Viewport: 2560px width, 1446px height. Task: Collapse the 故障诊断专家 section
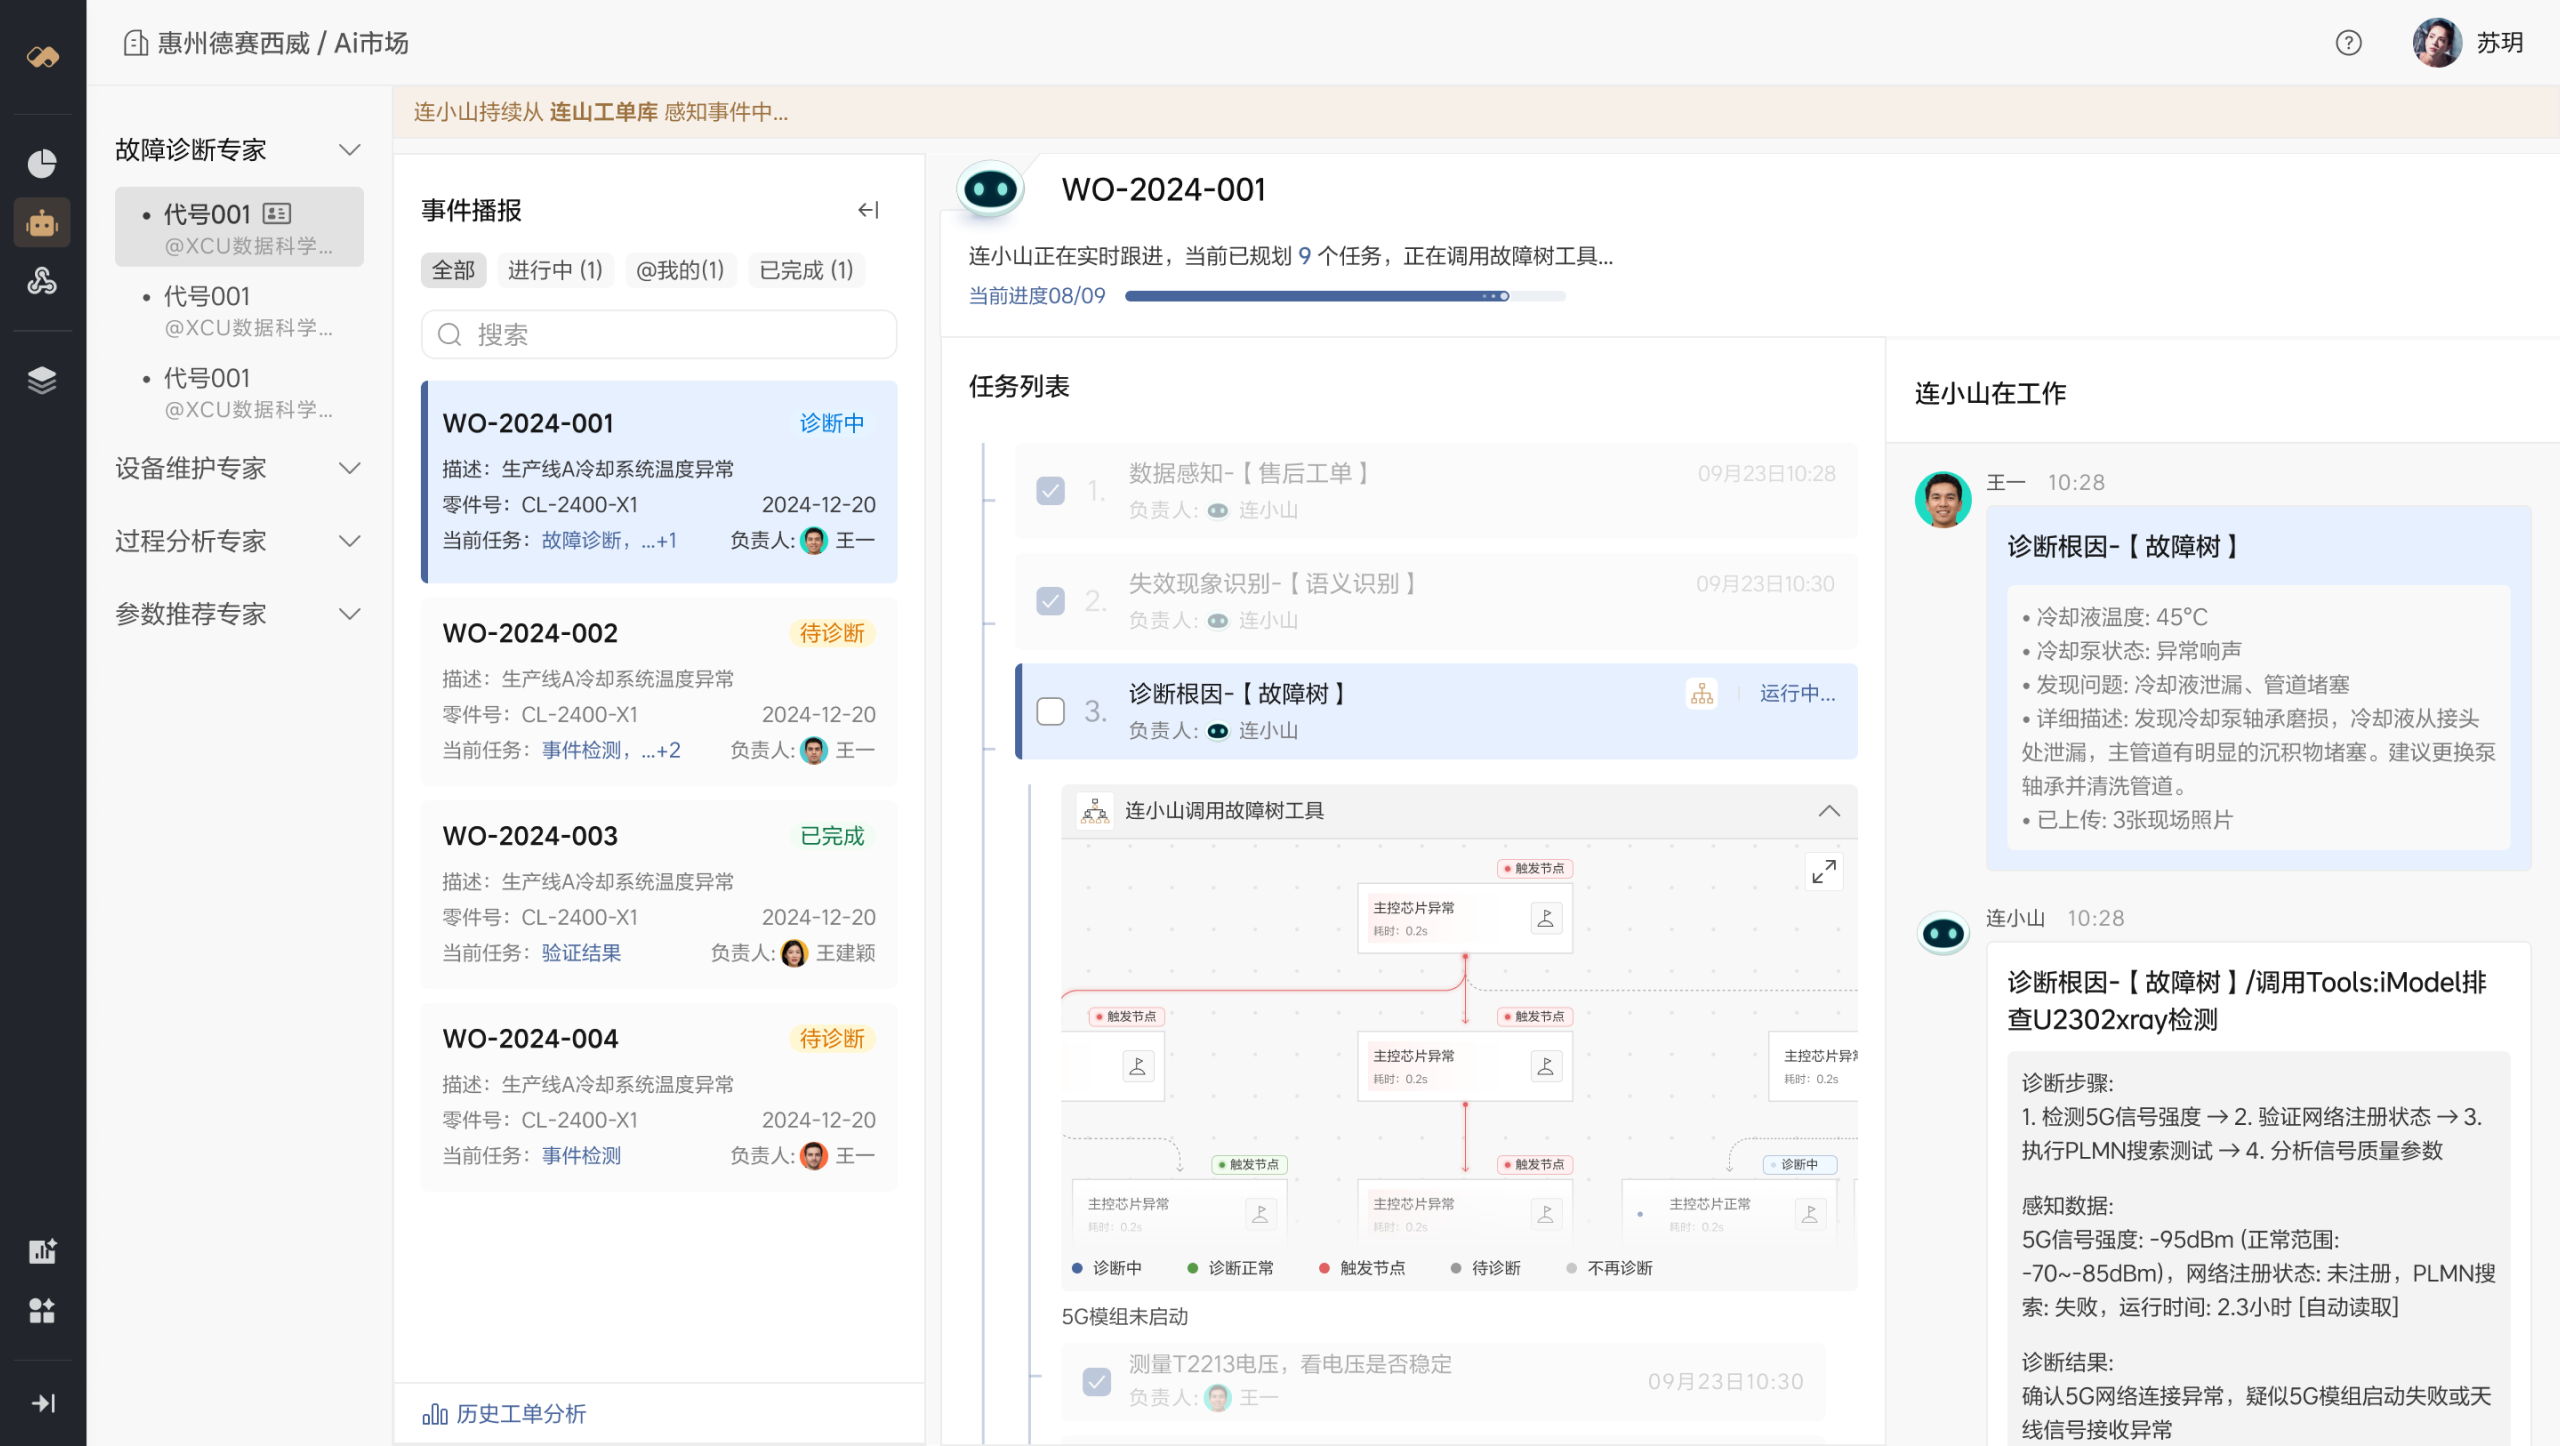pos(349,150)
